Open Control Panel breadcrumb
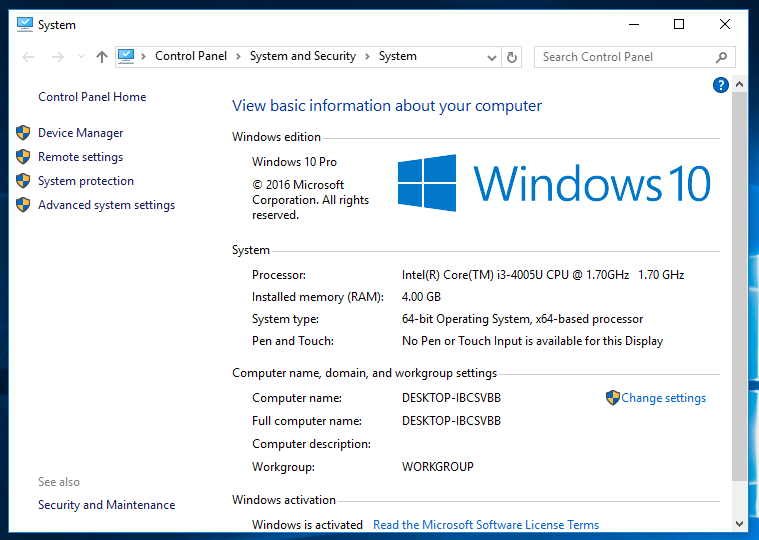This screenshot has width=759, height=540. [191, 56]
